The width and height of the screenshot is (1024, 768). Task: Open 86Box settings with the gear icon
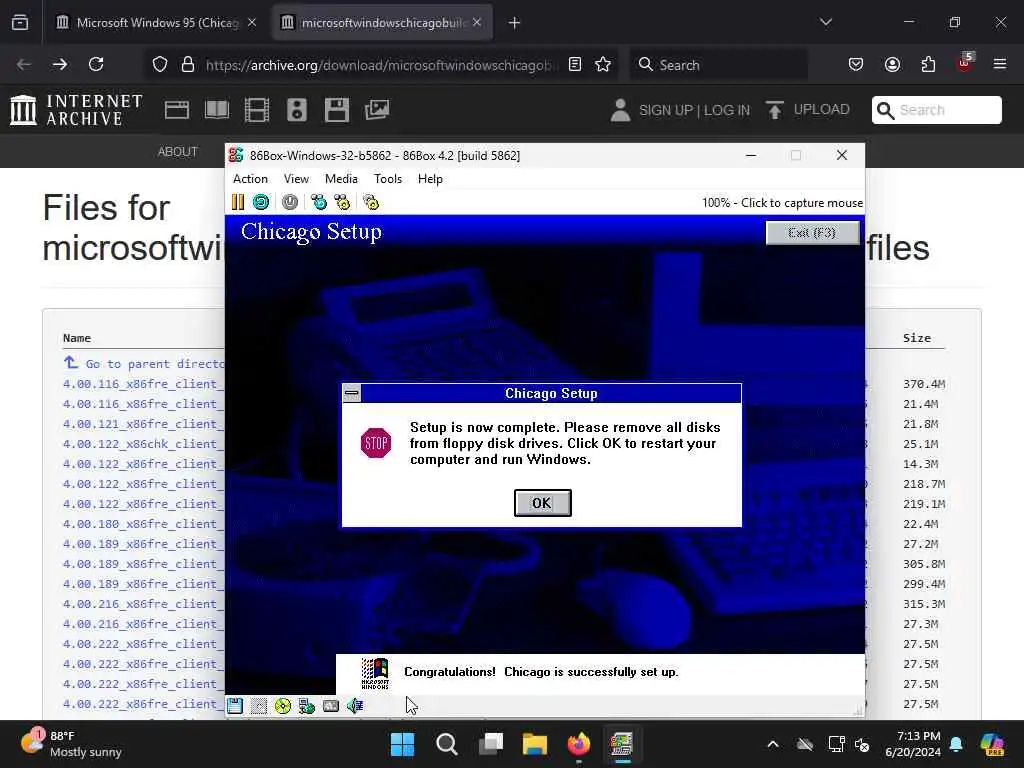coord(371,202)
